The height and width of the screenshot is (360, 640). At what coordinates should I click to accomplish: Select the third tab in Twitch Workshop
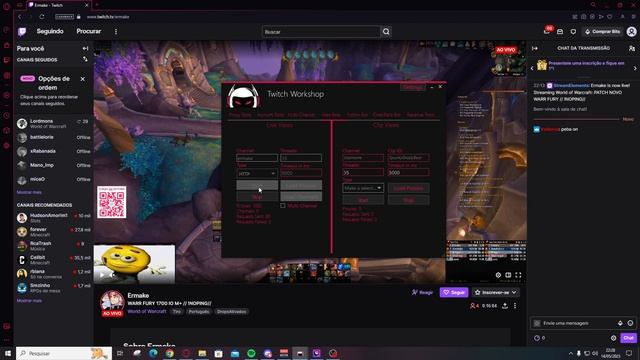pos(302,115)
